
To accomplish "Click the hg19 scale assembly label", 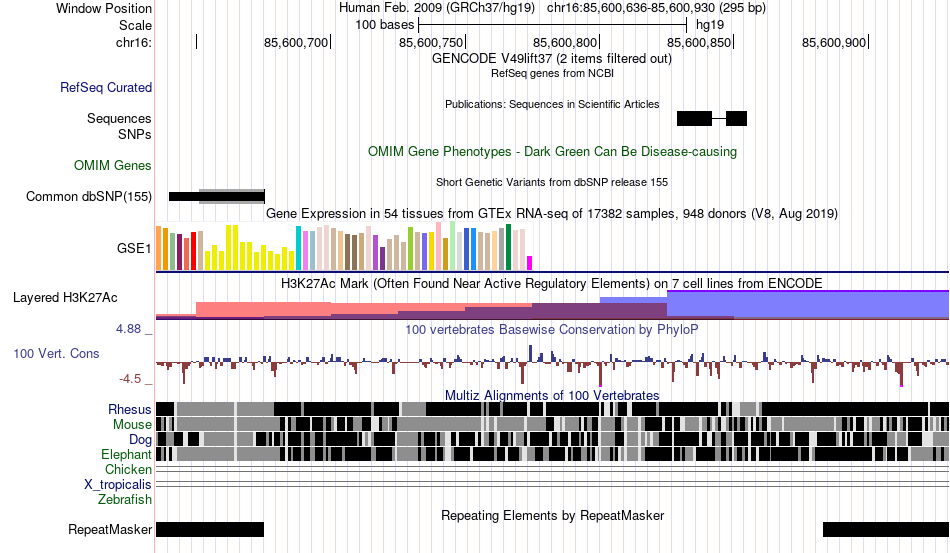I will [x=710, y=25].
